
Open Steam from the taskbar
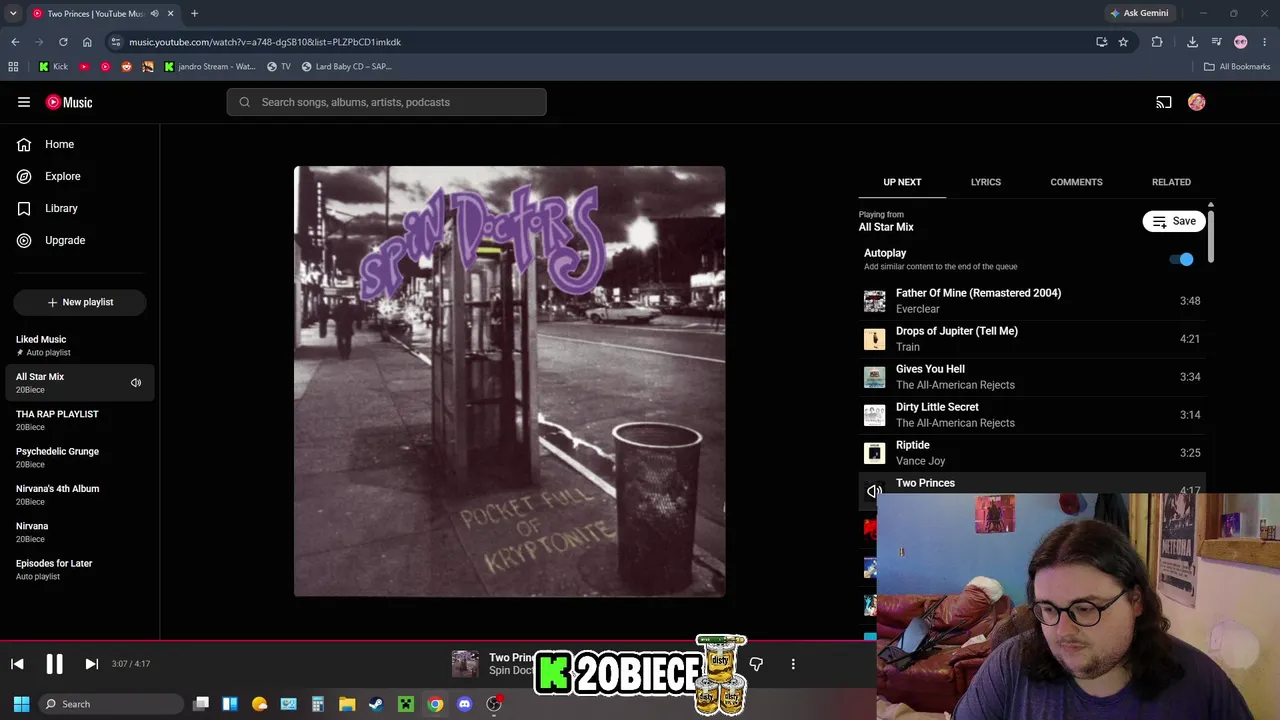coord(376,704)
